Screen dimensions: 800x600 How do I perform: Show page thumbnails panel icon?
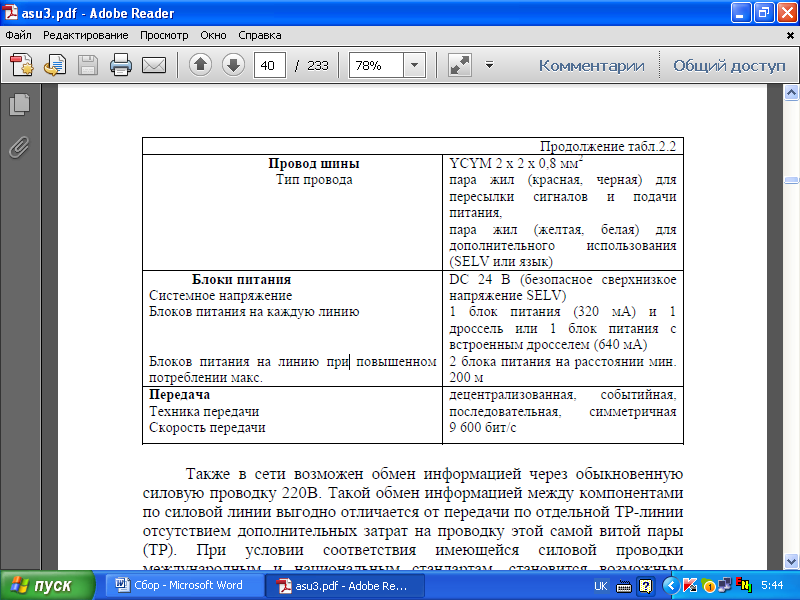coord(19,105)
